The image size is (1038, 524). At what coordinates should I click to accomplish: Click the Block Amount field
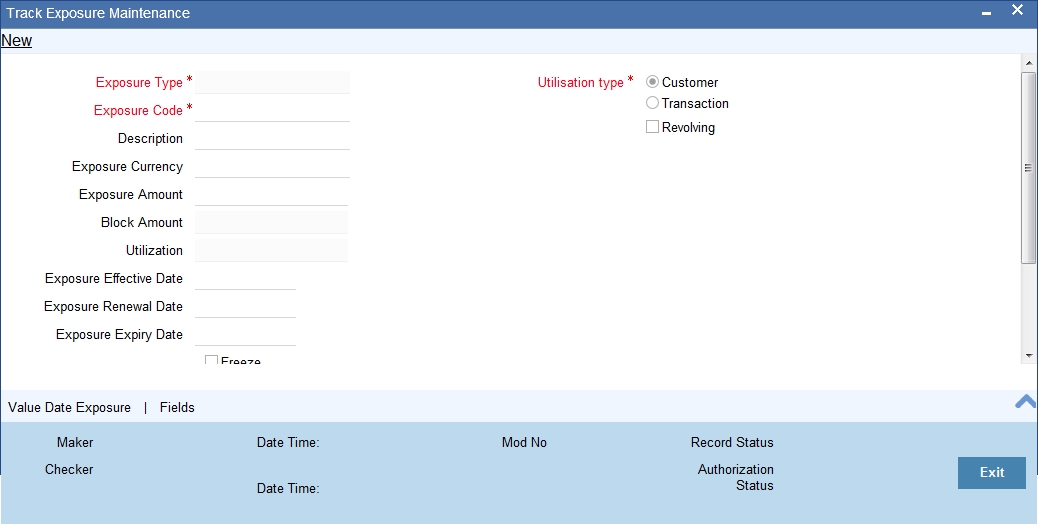(271, 222)
